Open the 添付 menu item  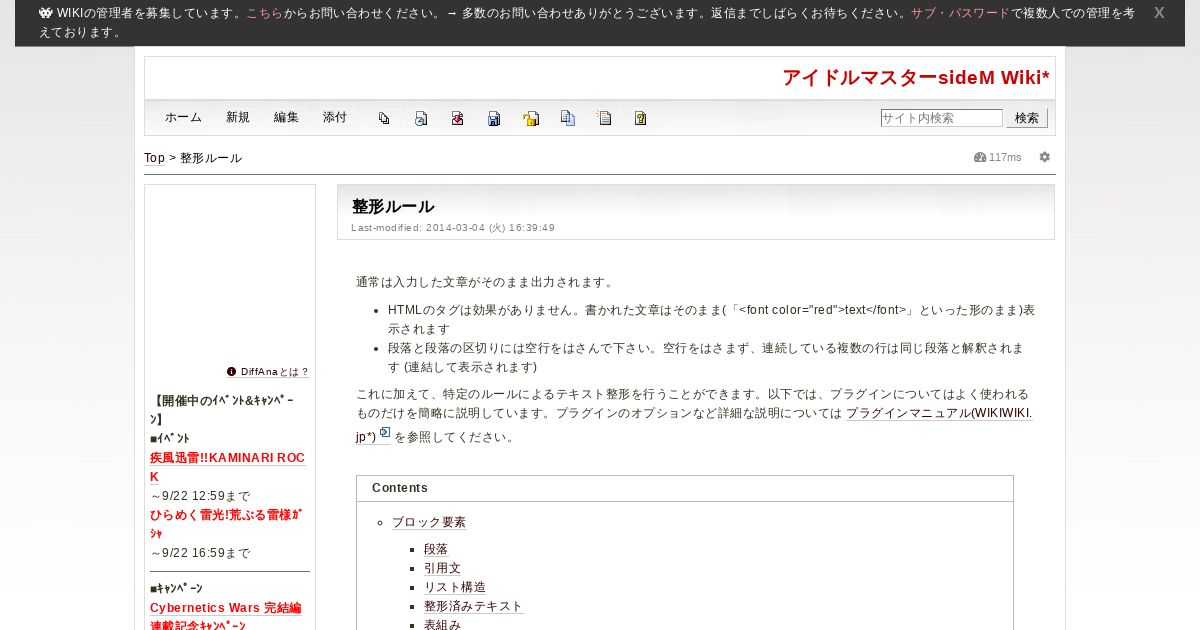[335, 117]
